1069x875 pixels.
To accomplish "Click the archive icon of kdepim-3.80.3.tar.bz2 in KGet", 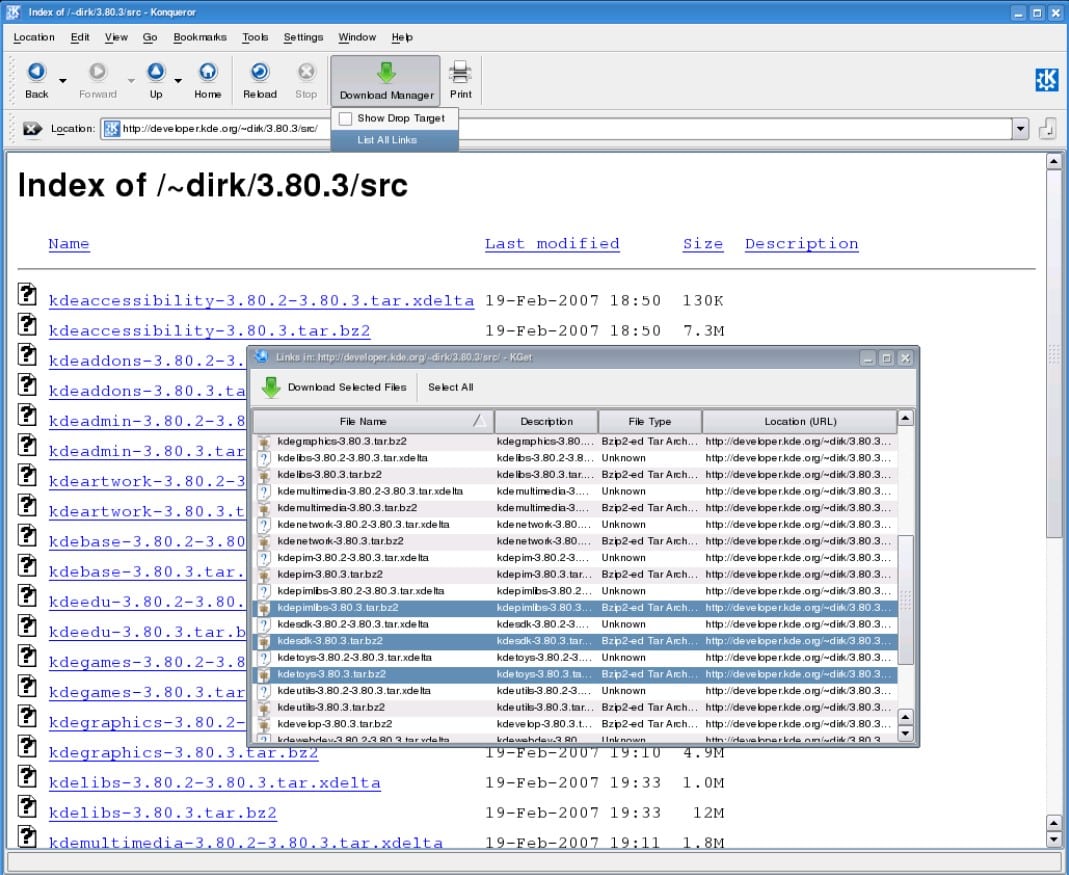I will (x=265, y=575).
